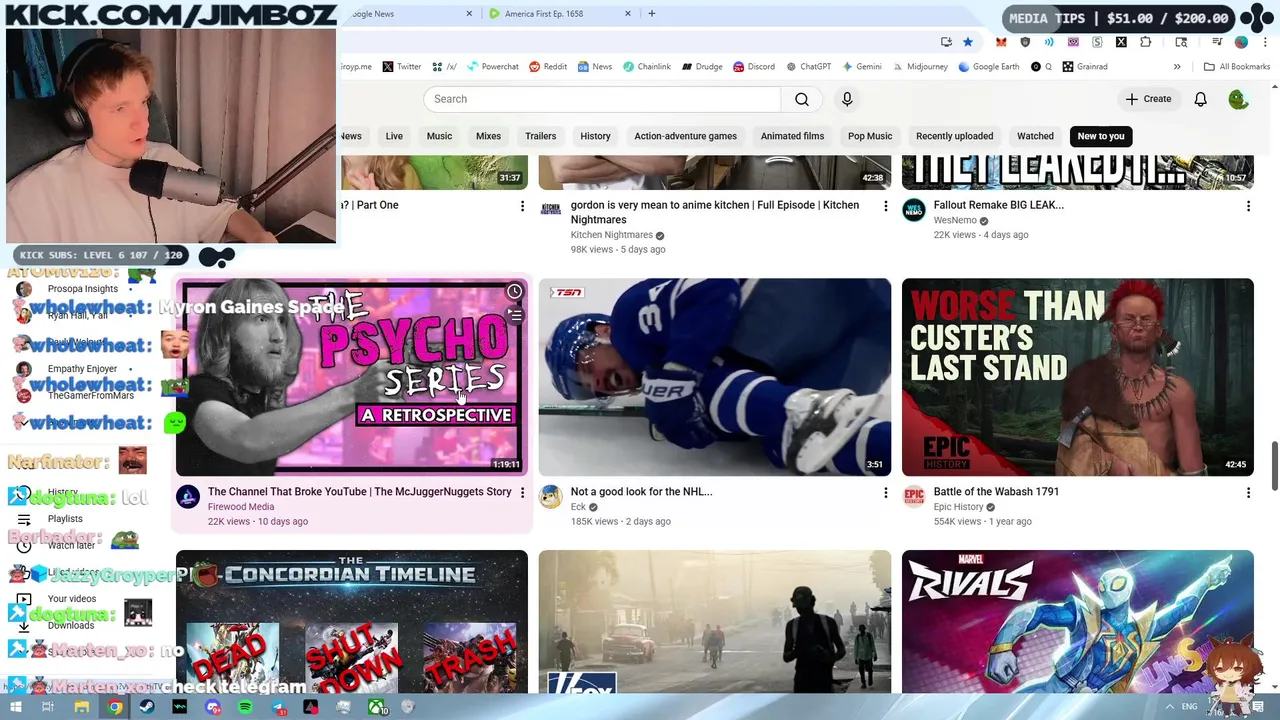The width and height of the screenshot is (1280, 720).
Task: Open the WesNemo channel avatar
Action: click(913, 210)
